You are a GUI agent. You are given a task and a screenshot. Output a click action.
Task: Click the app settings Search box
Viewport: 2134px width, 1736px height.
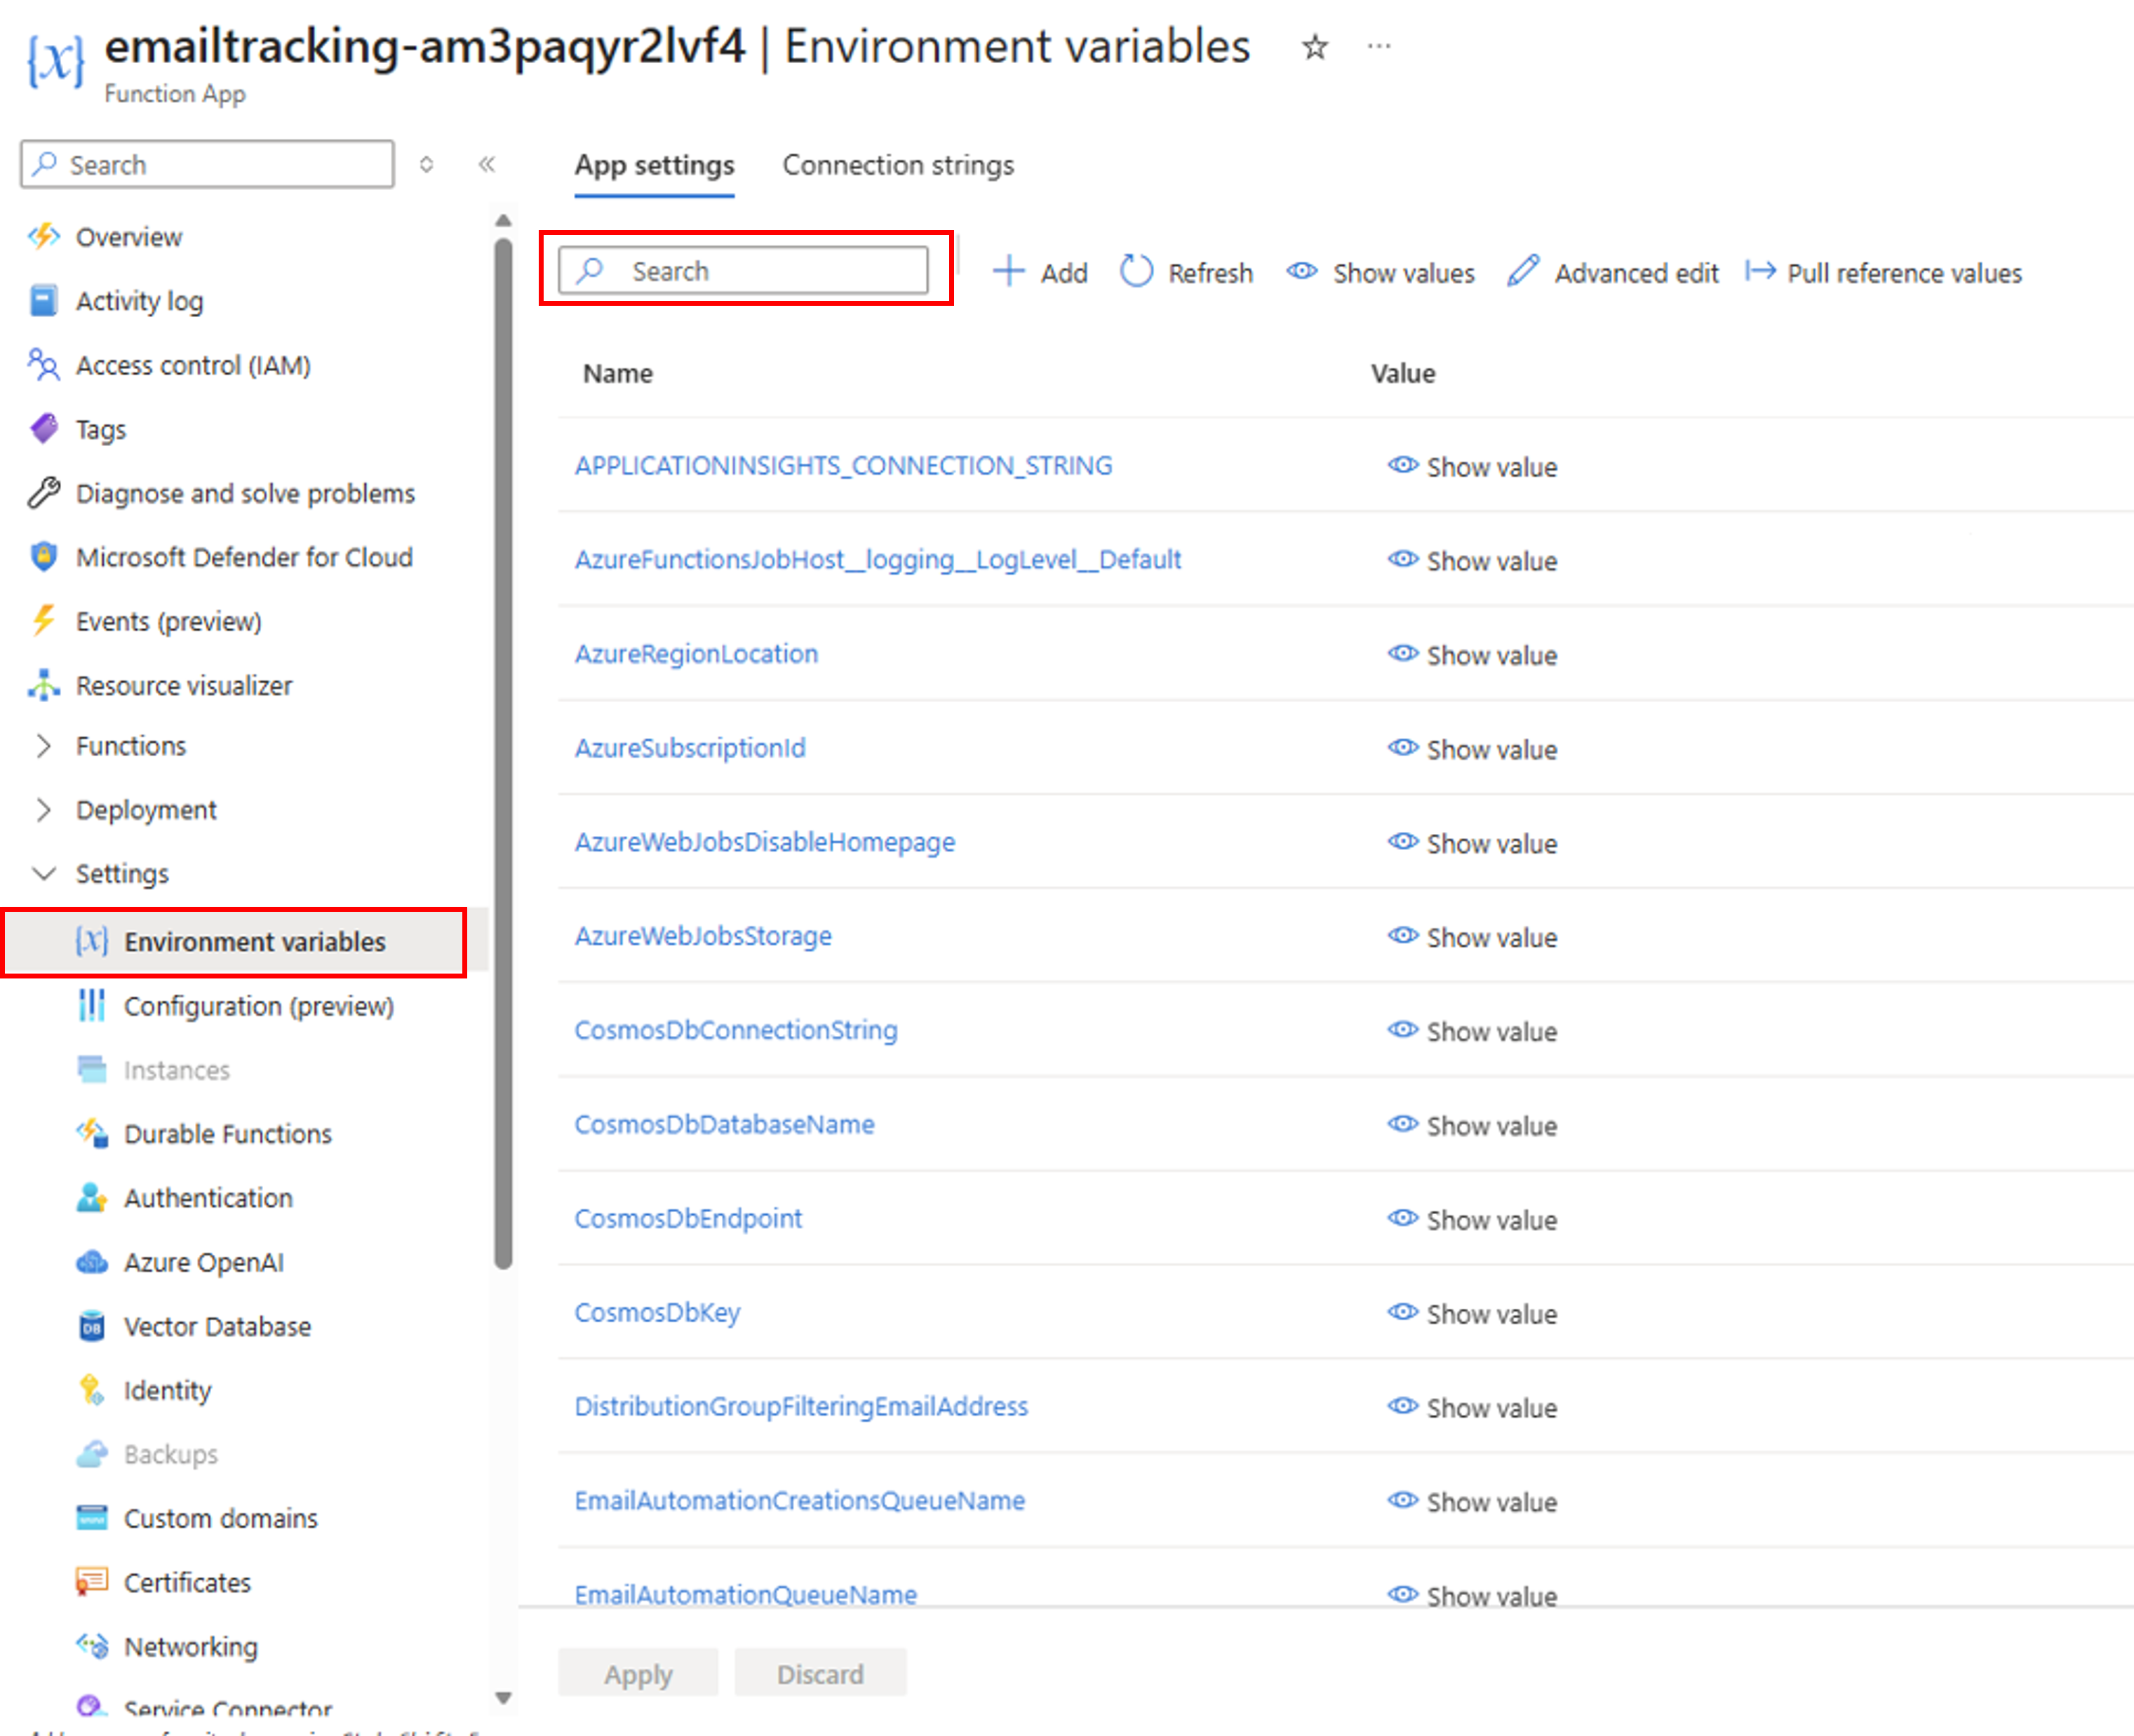point(743,270)
